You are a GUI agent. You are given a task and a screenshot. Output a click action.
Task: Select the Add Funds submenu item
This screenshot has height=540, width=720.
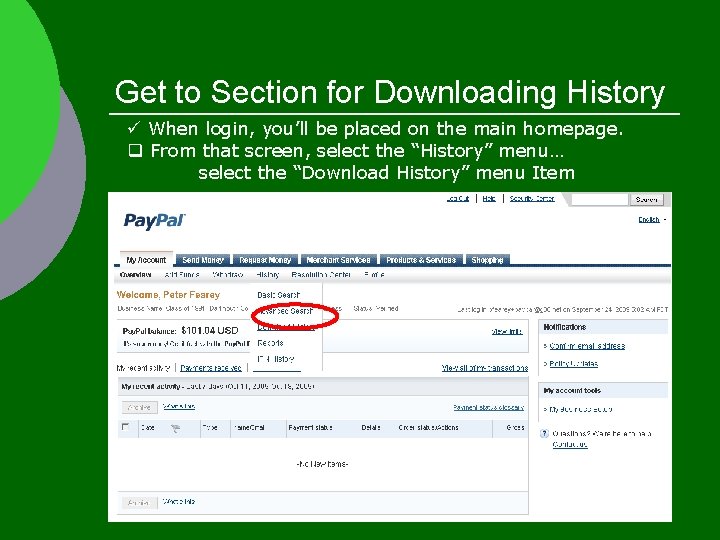tap(182, 275)
